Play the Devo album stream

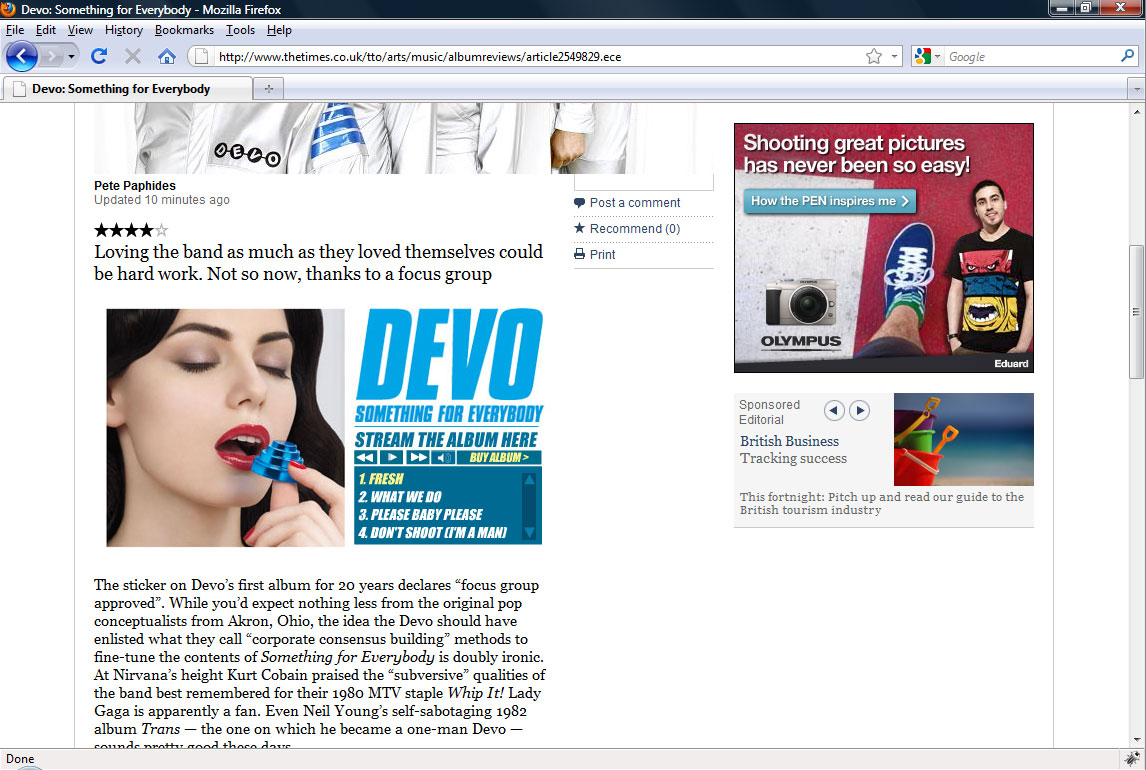(392, 457)
